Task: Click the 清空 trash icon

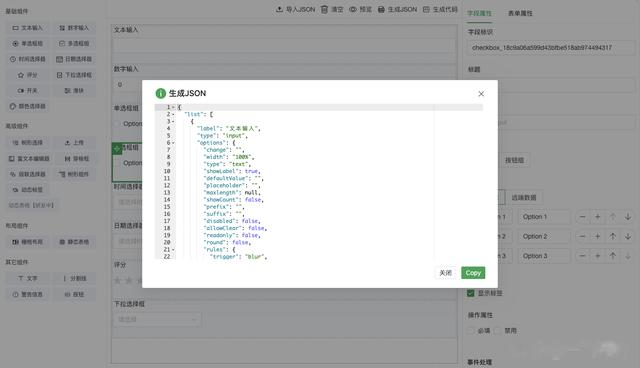Action: tap(324, 9)
